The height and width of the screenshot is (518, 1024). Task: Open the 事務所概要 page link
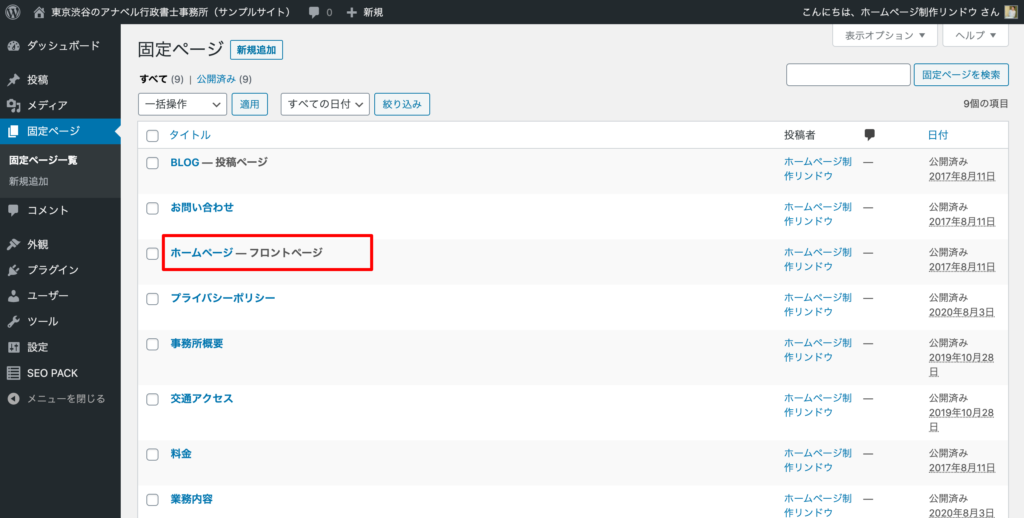(197, 344)
